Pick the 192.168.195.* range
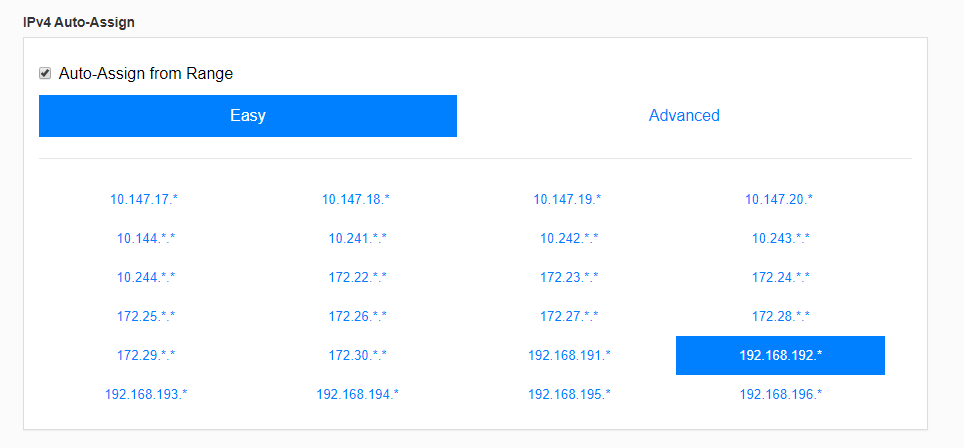 569,394
